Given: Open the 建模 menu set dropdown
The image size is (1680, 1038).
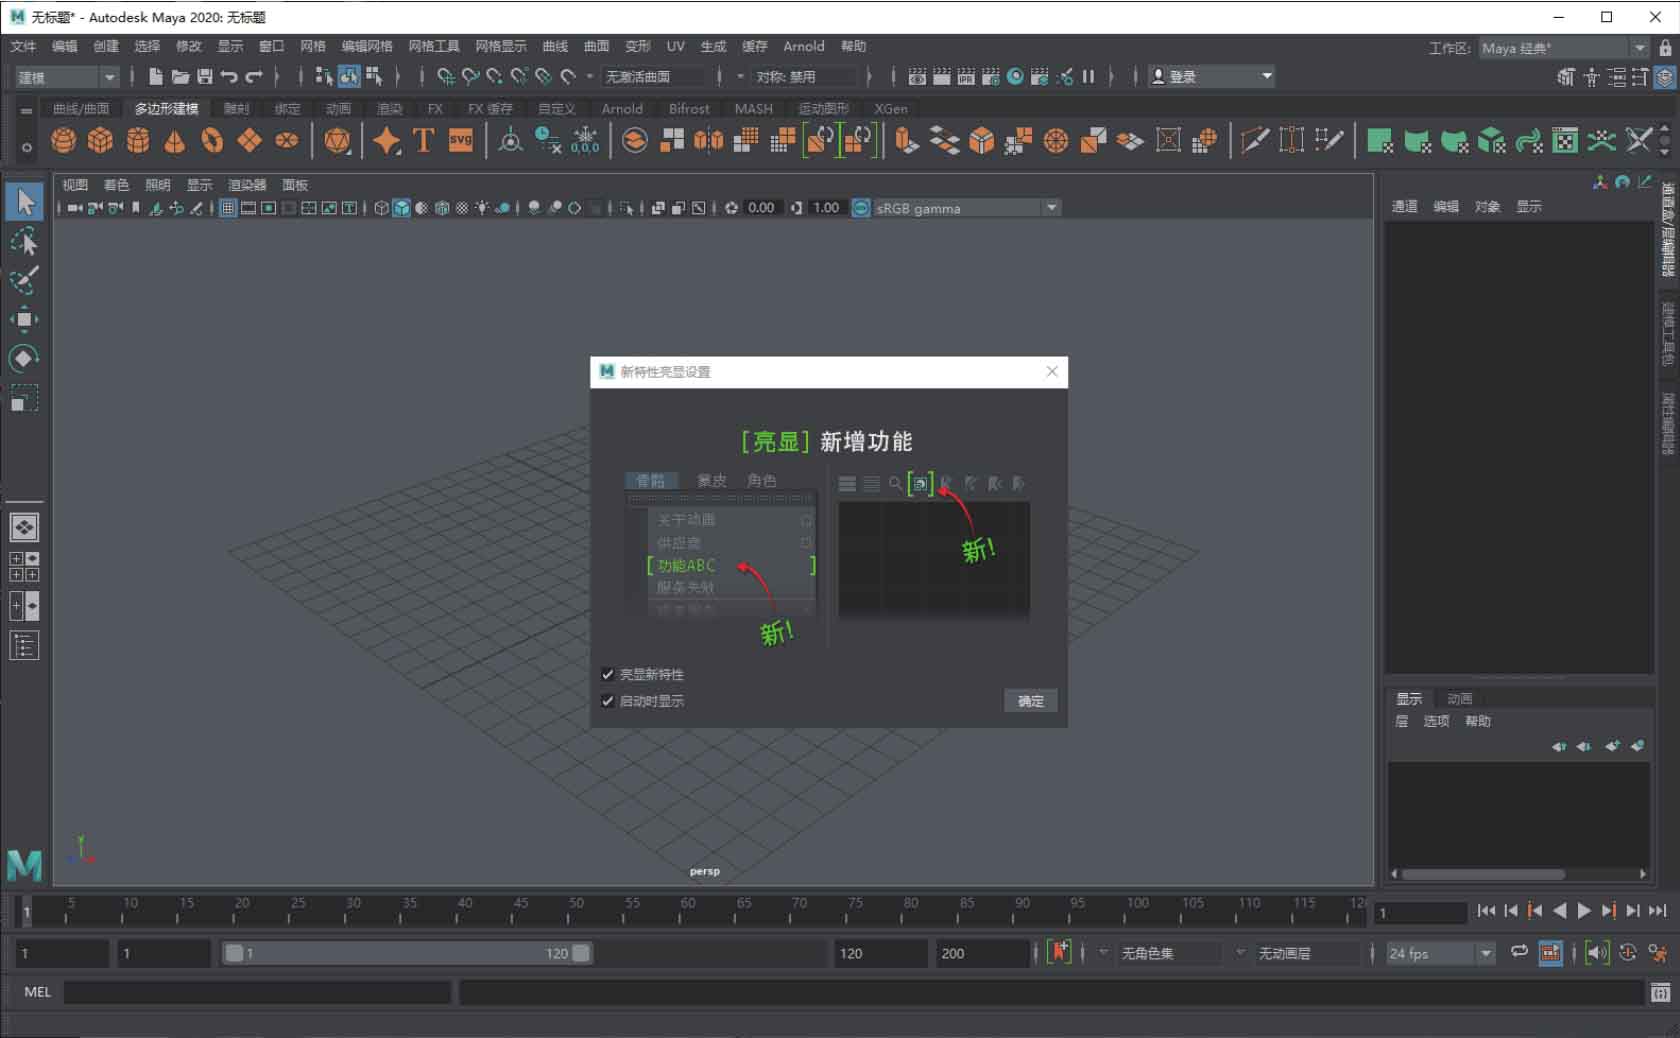Looking at the screenshot, I should [x=66, y=77].
